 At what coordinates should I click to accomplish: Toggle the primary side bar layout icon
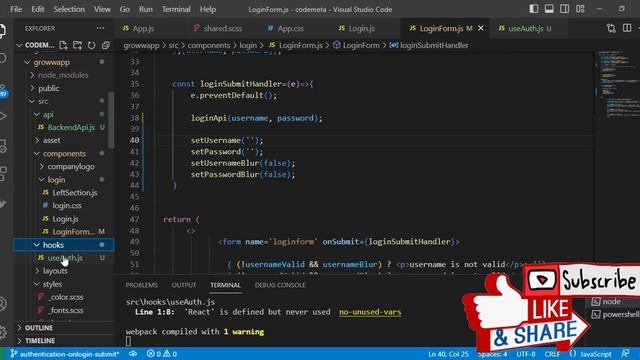click(533, 9)
